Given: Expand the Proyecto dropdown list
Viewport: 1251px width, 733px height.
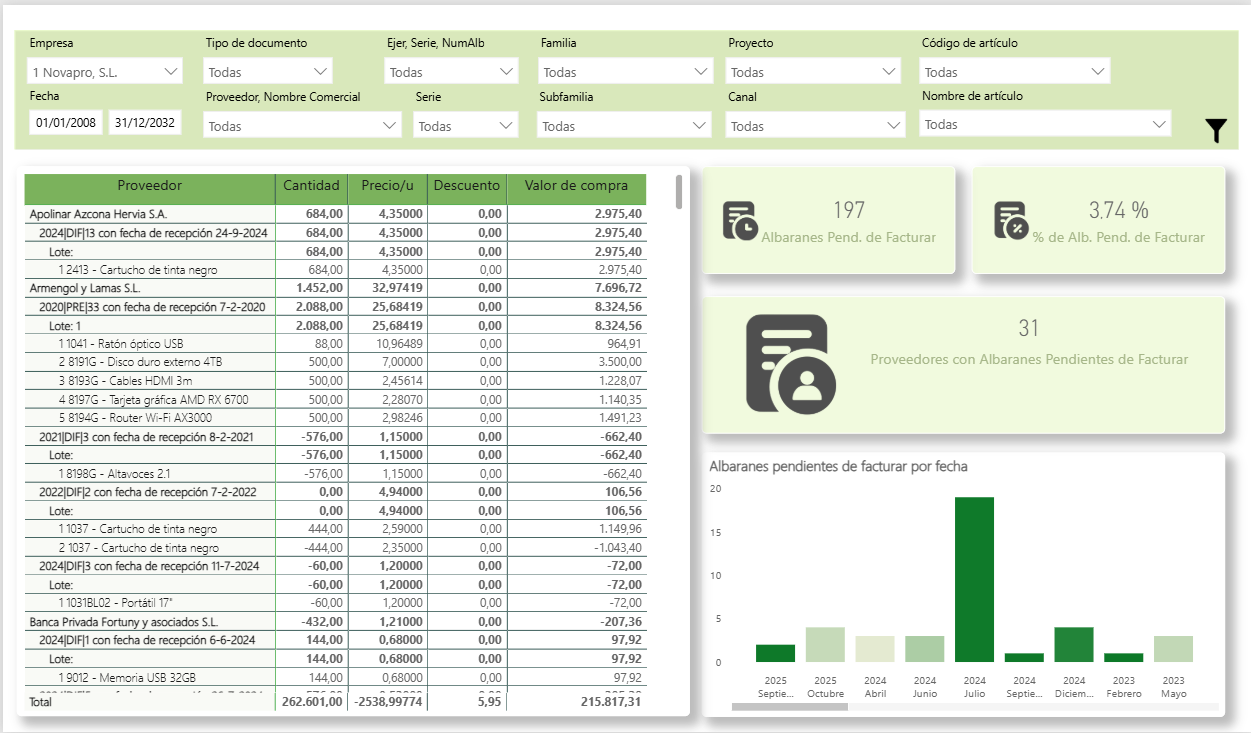Looking at the screenshot, I should pyautogui.click(x=813, y=72).
